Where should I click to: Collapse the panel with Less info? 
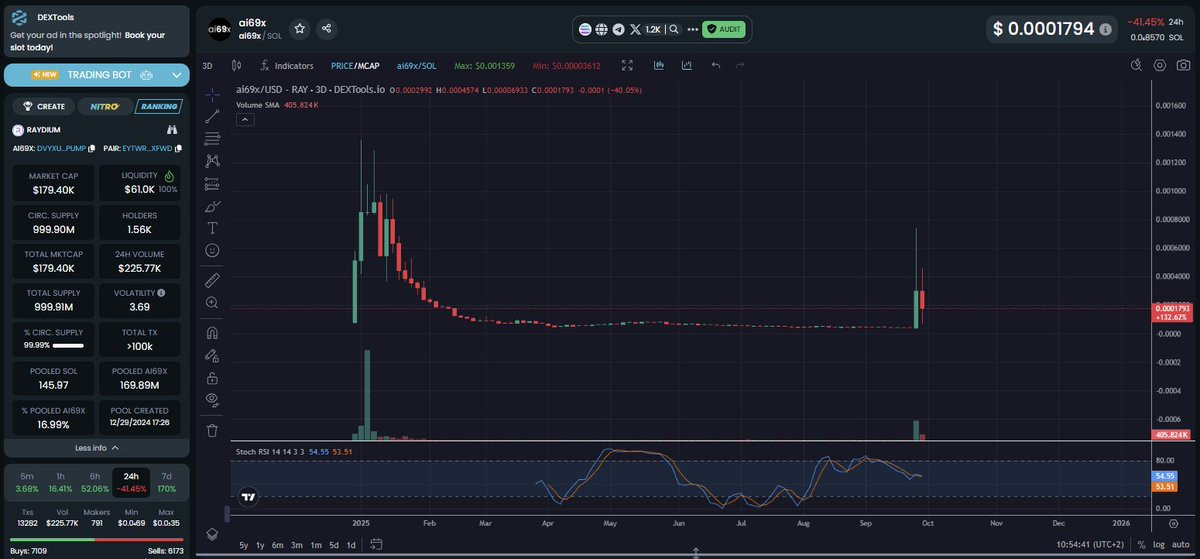[96, 448]
